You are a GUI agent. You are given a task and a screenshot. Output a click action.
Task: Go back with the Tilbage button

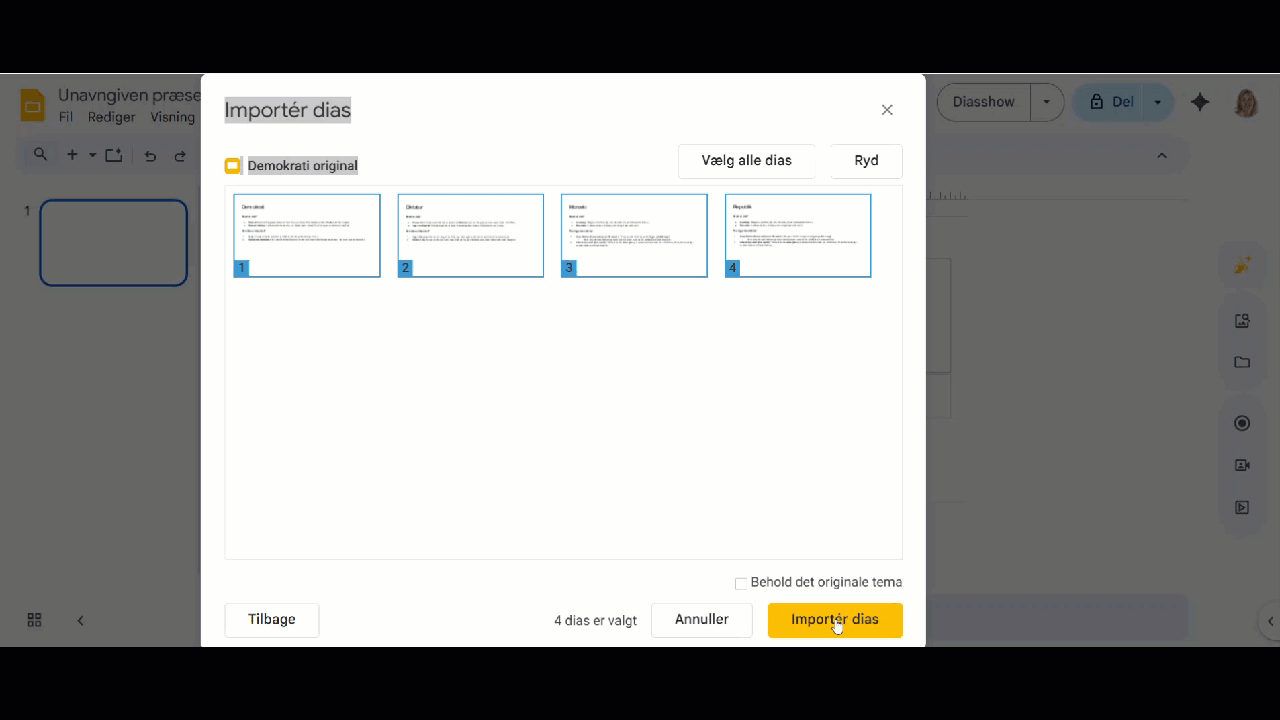tap(271, 620)
